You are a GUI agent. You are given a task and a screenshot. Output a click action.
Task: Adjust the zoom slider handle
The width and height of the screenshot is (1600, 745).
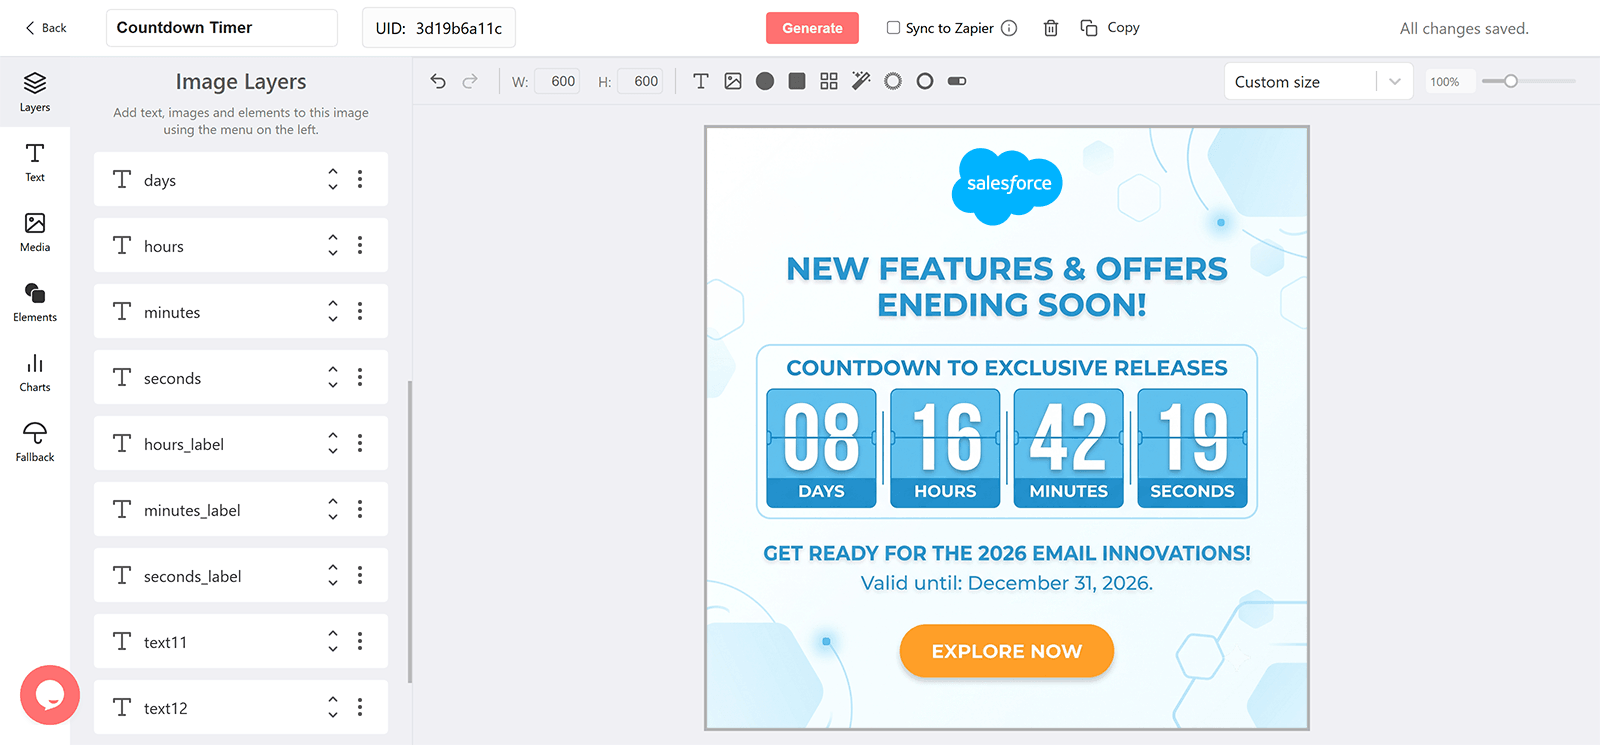(x=1511, y=81)
